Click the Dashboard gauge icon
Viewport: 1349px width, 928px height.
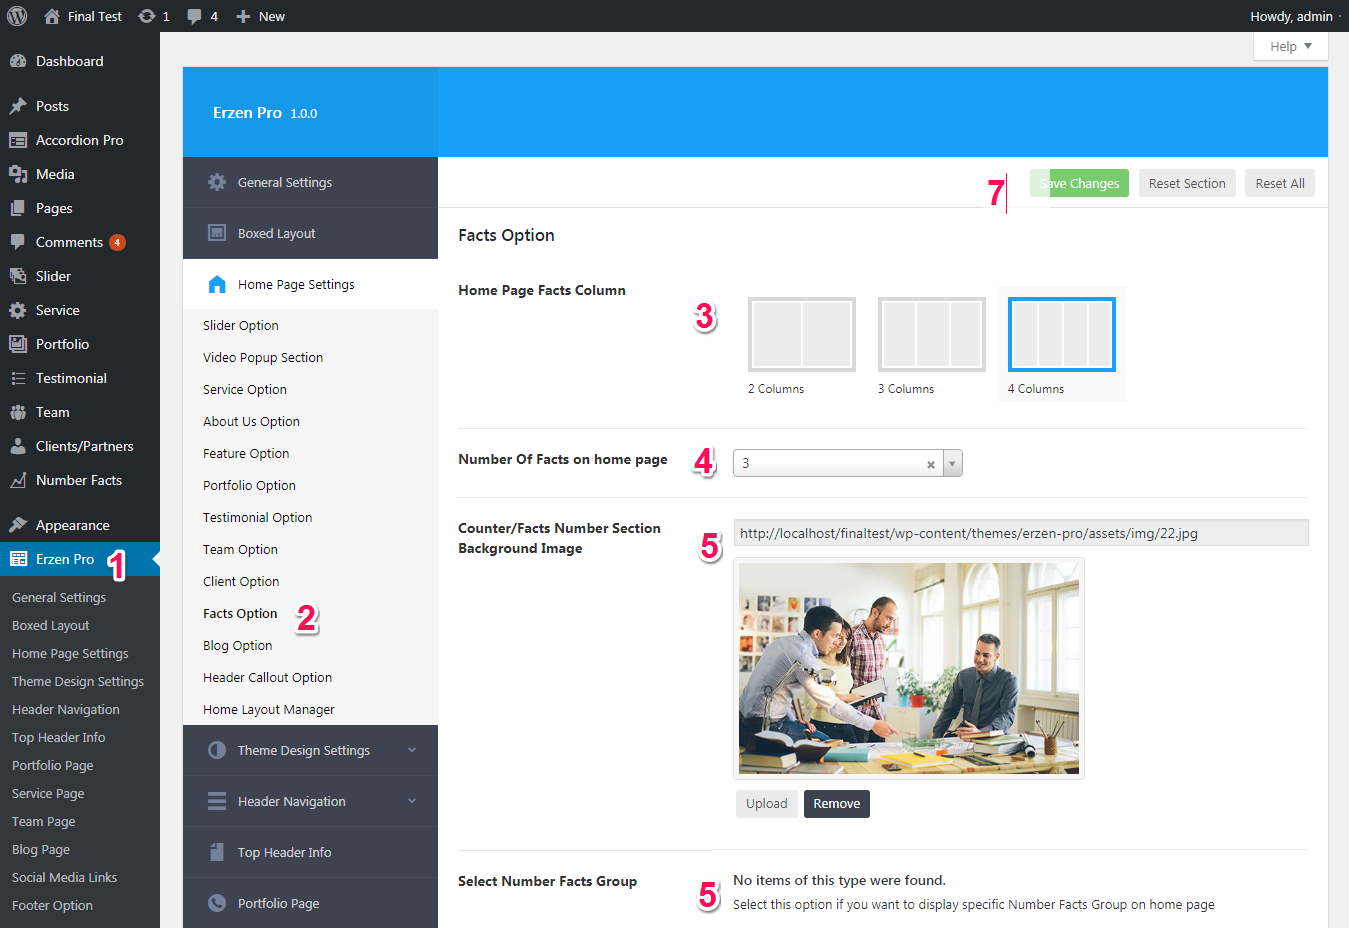point(18,61)
